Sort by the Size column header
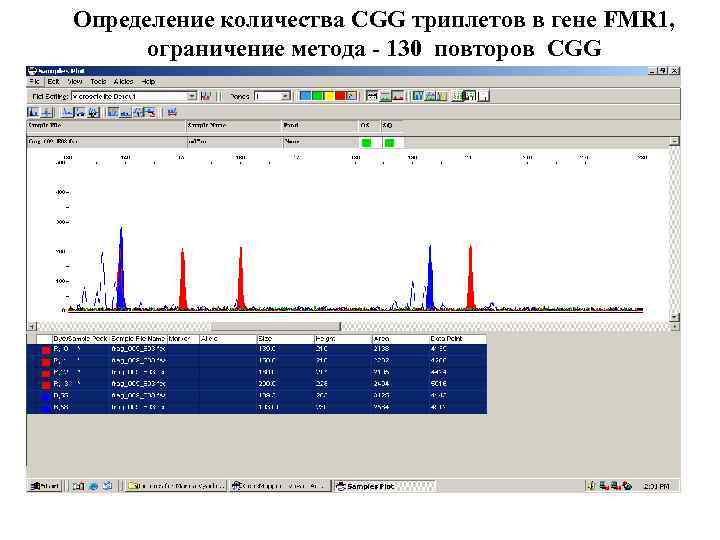Viewport: 720px width, 540px height. [x=285, y=339]
